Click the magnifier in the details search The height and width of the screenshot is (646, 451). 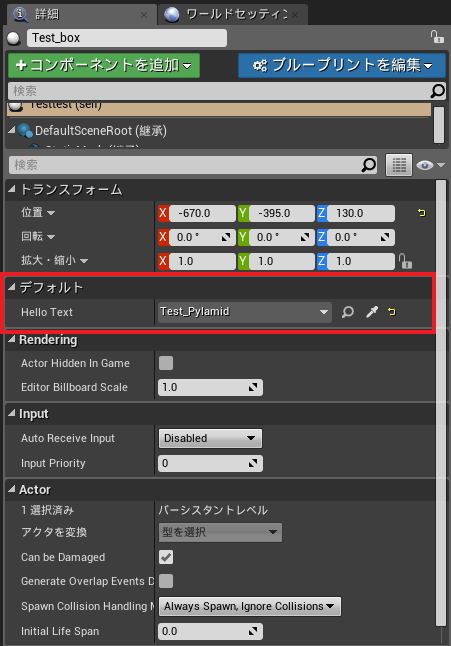(369, 165)
